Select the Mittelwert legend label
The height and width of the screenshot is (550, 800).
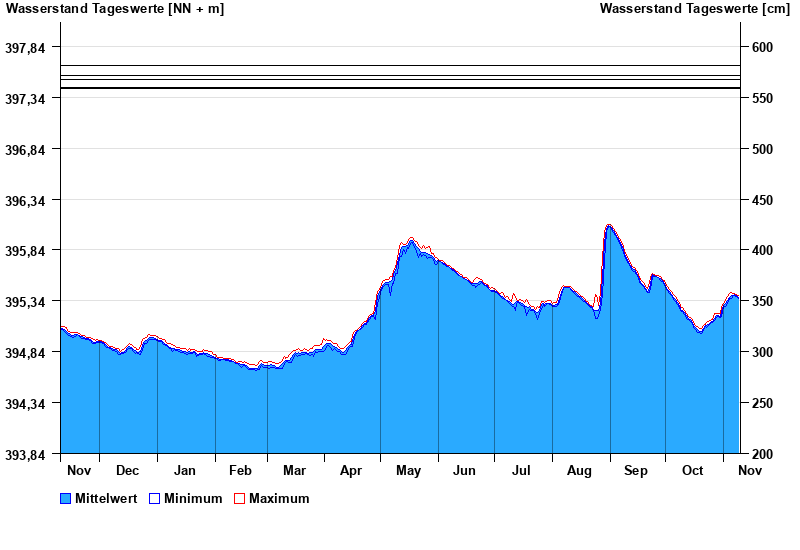[x=106, y=499]
